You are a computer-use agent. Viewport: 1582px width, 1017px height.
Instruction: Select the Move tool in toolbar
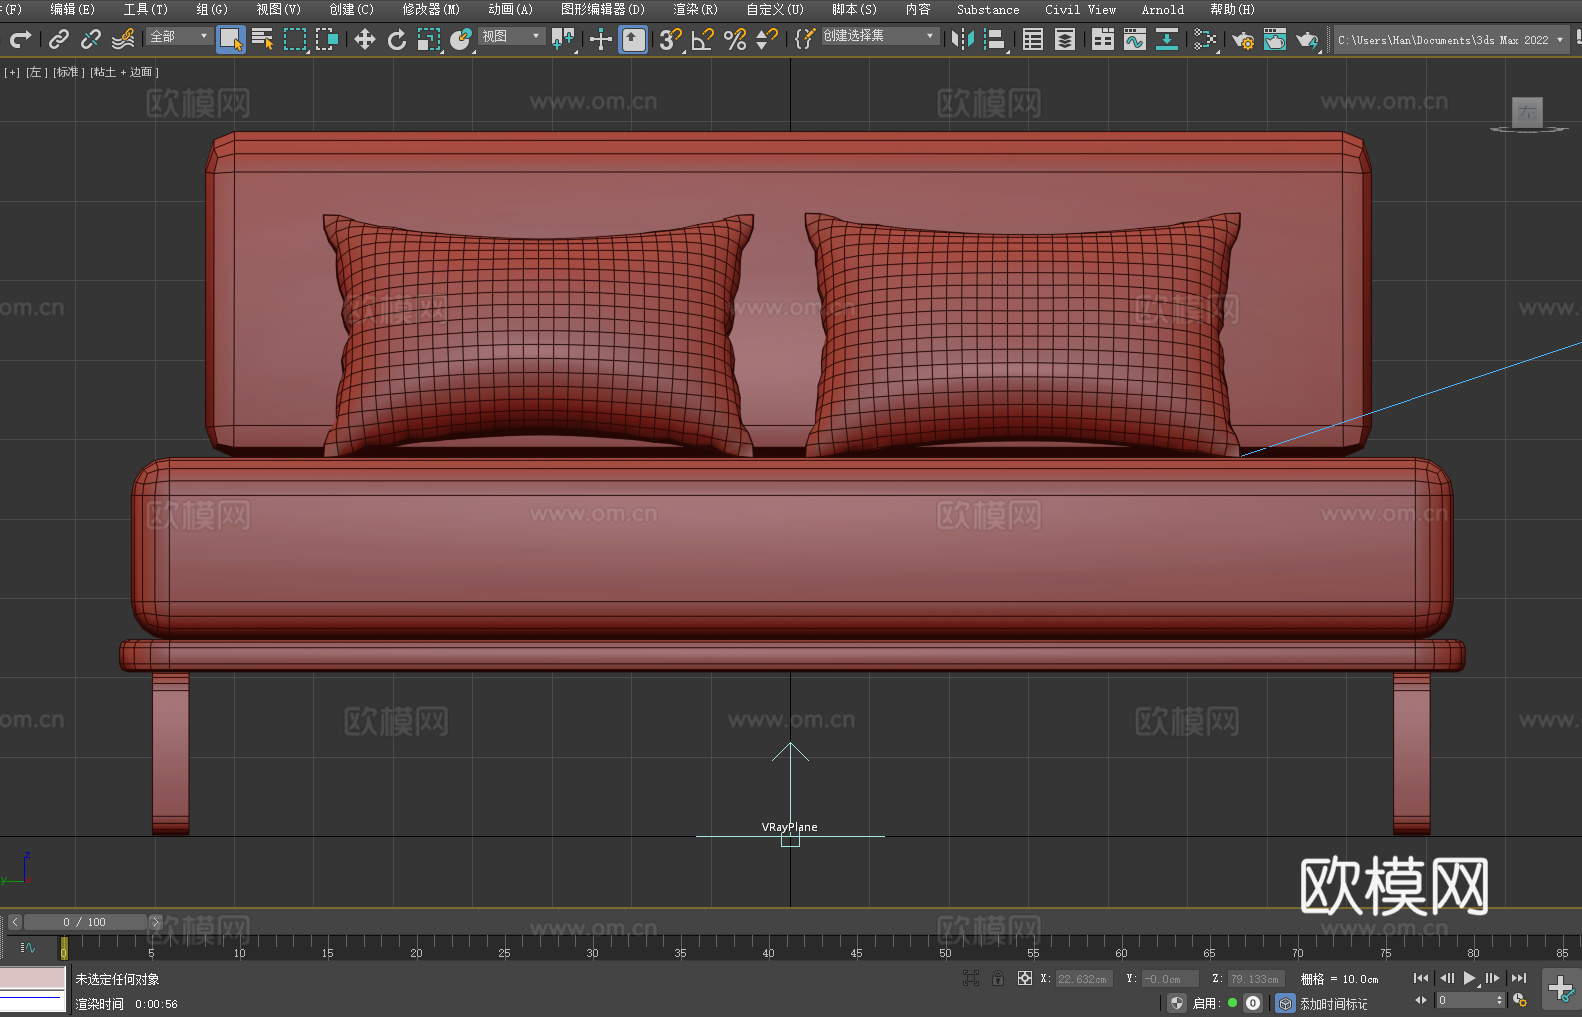pyautogui.click(x=364, y=39)
